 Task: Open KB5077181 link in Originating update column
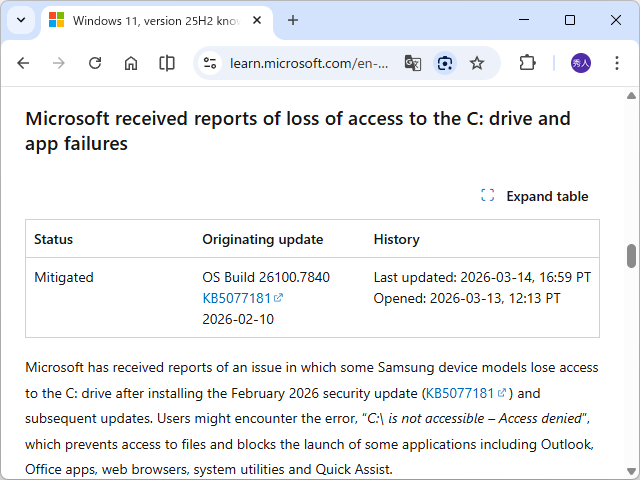click(x=236, y=298)
